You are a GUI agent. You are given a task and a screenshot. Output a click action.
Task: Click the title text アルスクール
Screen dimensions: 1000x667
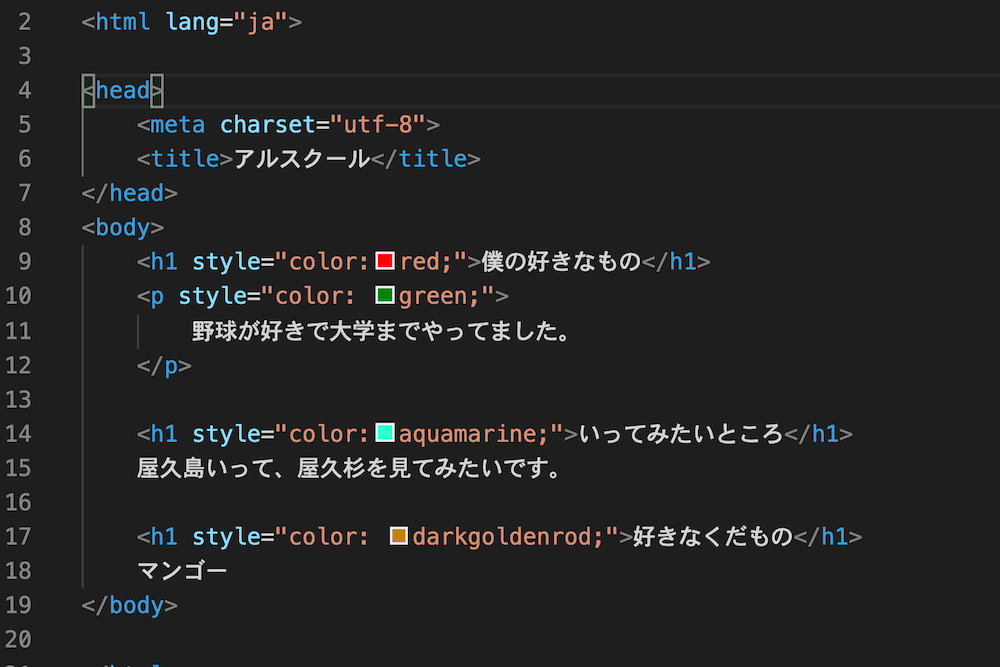(302, 159)
